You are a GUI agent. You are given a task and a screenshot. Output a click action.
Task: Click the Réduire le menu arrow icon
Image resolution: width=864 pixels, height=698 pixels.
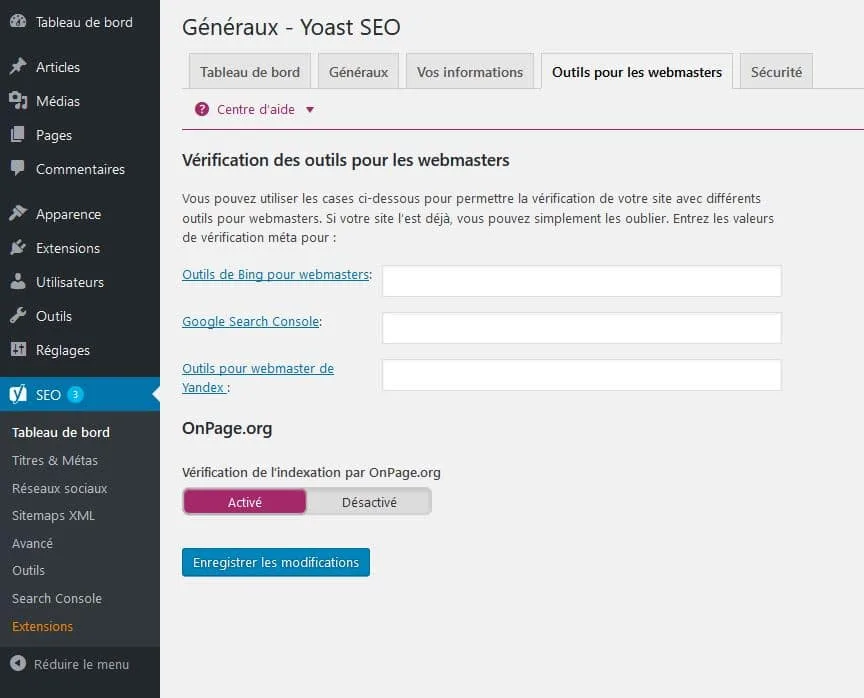(x=18, y=663)
